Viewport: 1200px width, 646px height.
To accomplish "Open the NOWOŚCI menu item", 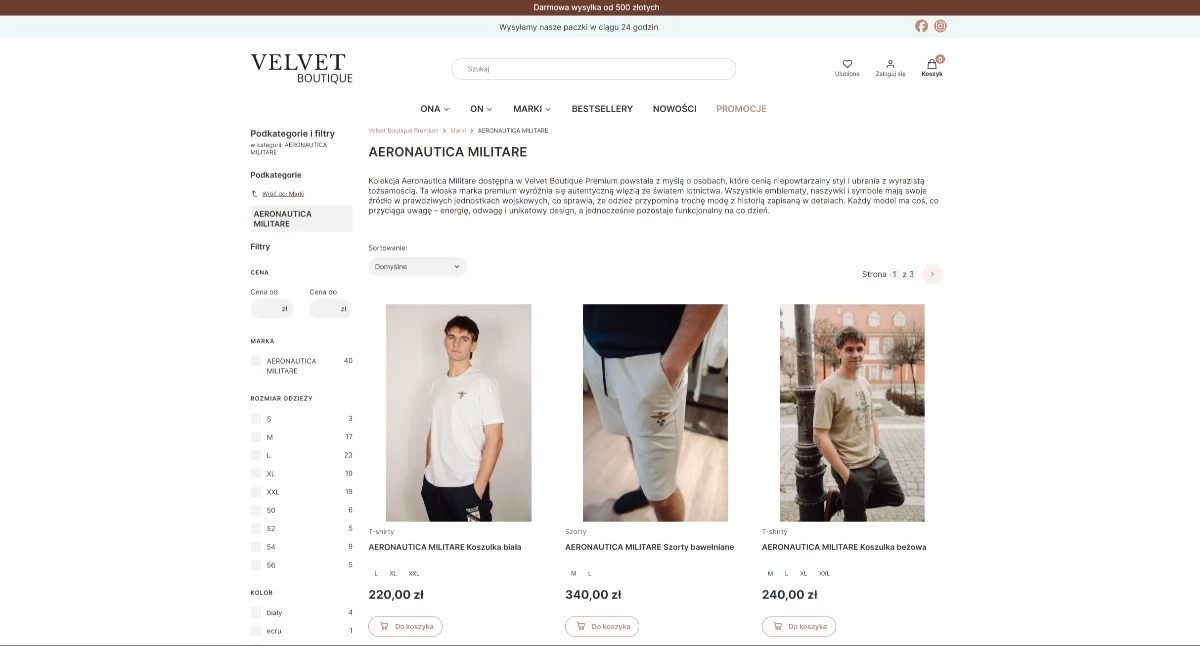I will point(674,109).
